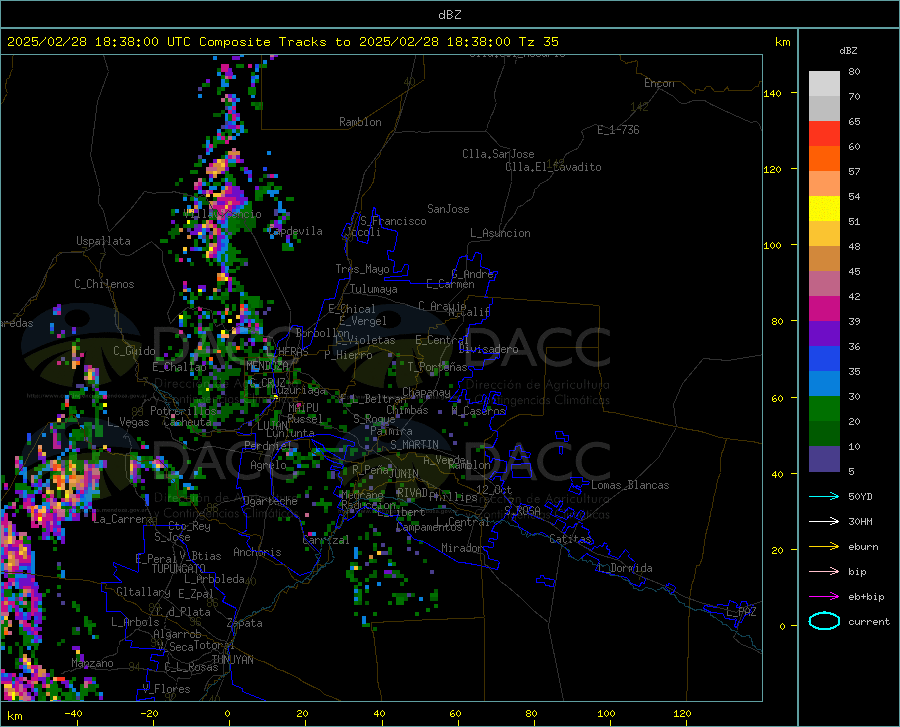Click the C_Chilenos map label
The width and height of the screenshot is (900, 727).
(x=104, y=284)
